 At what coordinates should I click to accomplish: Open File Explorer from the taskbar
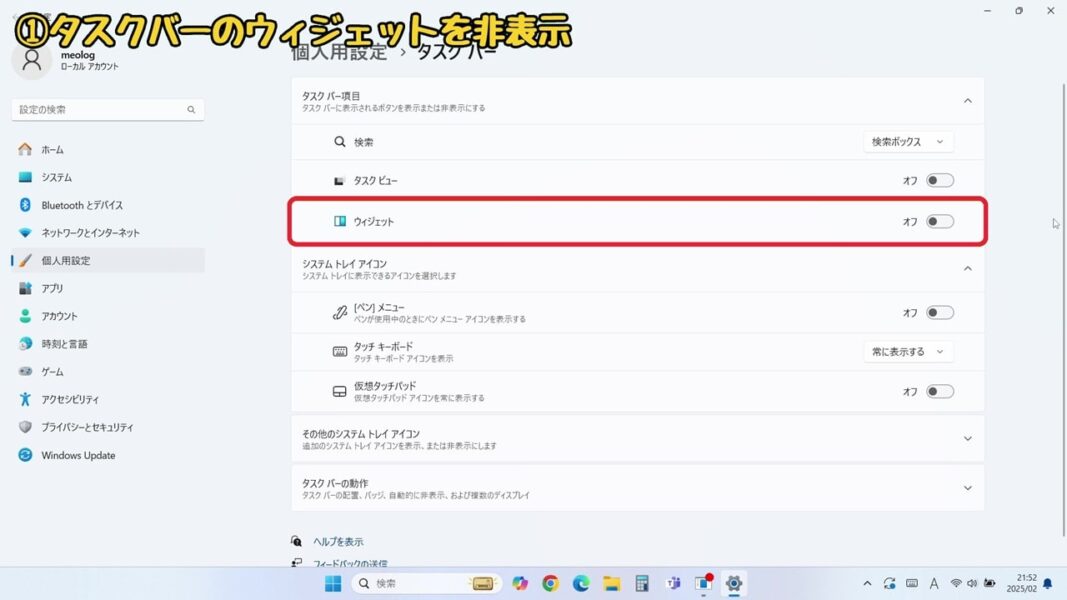(x=611, y=584)
